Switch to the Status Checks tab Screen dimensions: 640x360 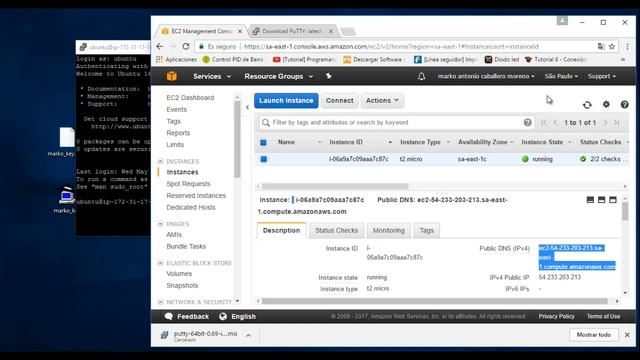336,231
